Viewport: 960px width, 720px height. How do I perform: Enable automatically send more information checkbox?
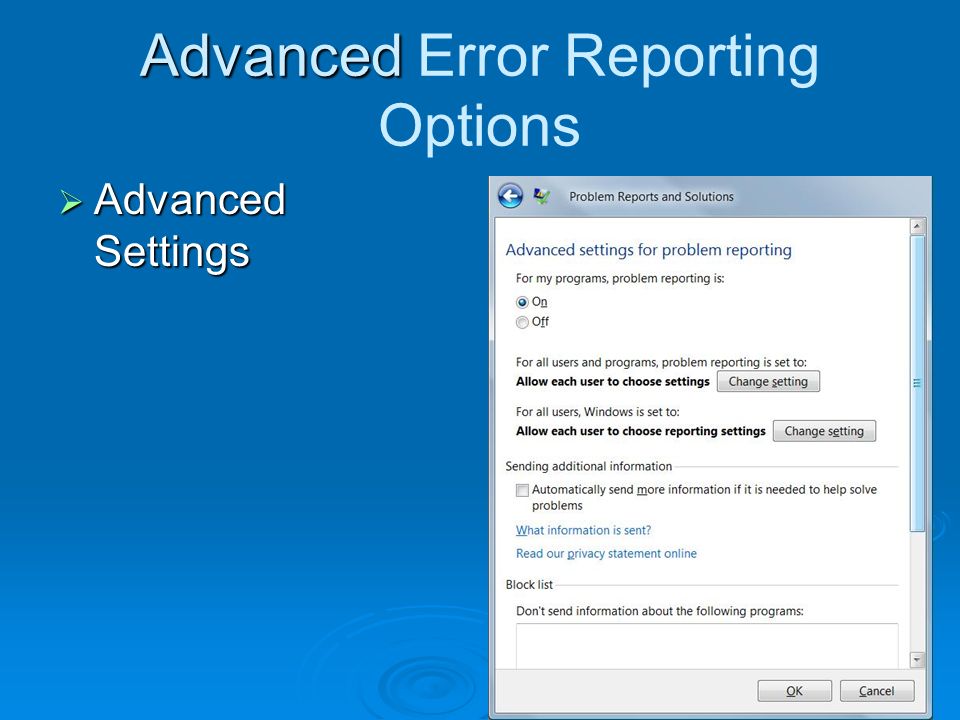click(x=522, y=490)
